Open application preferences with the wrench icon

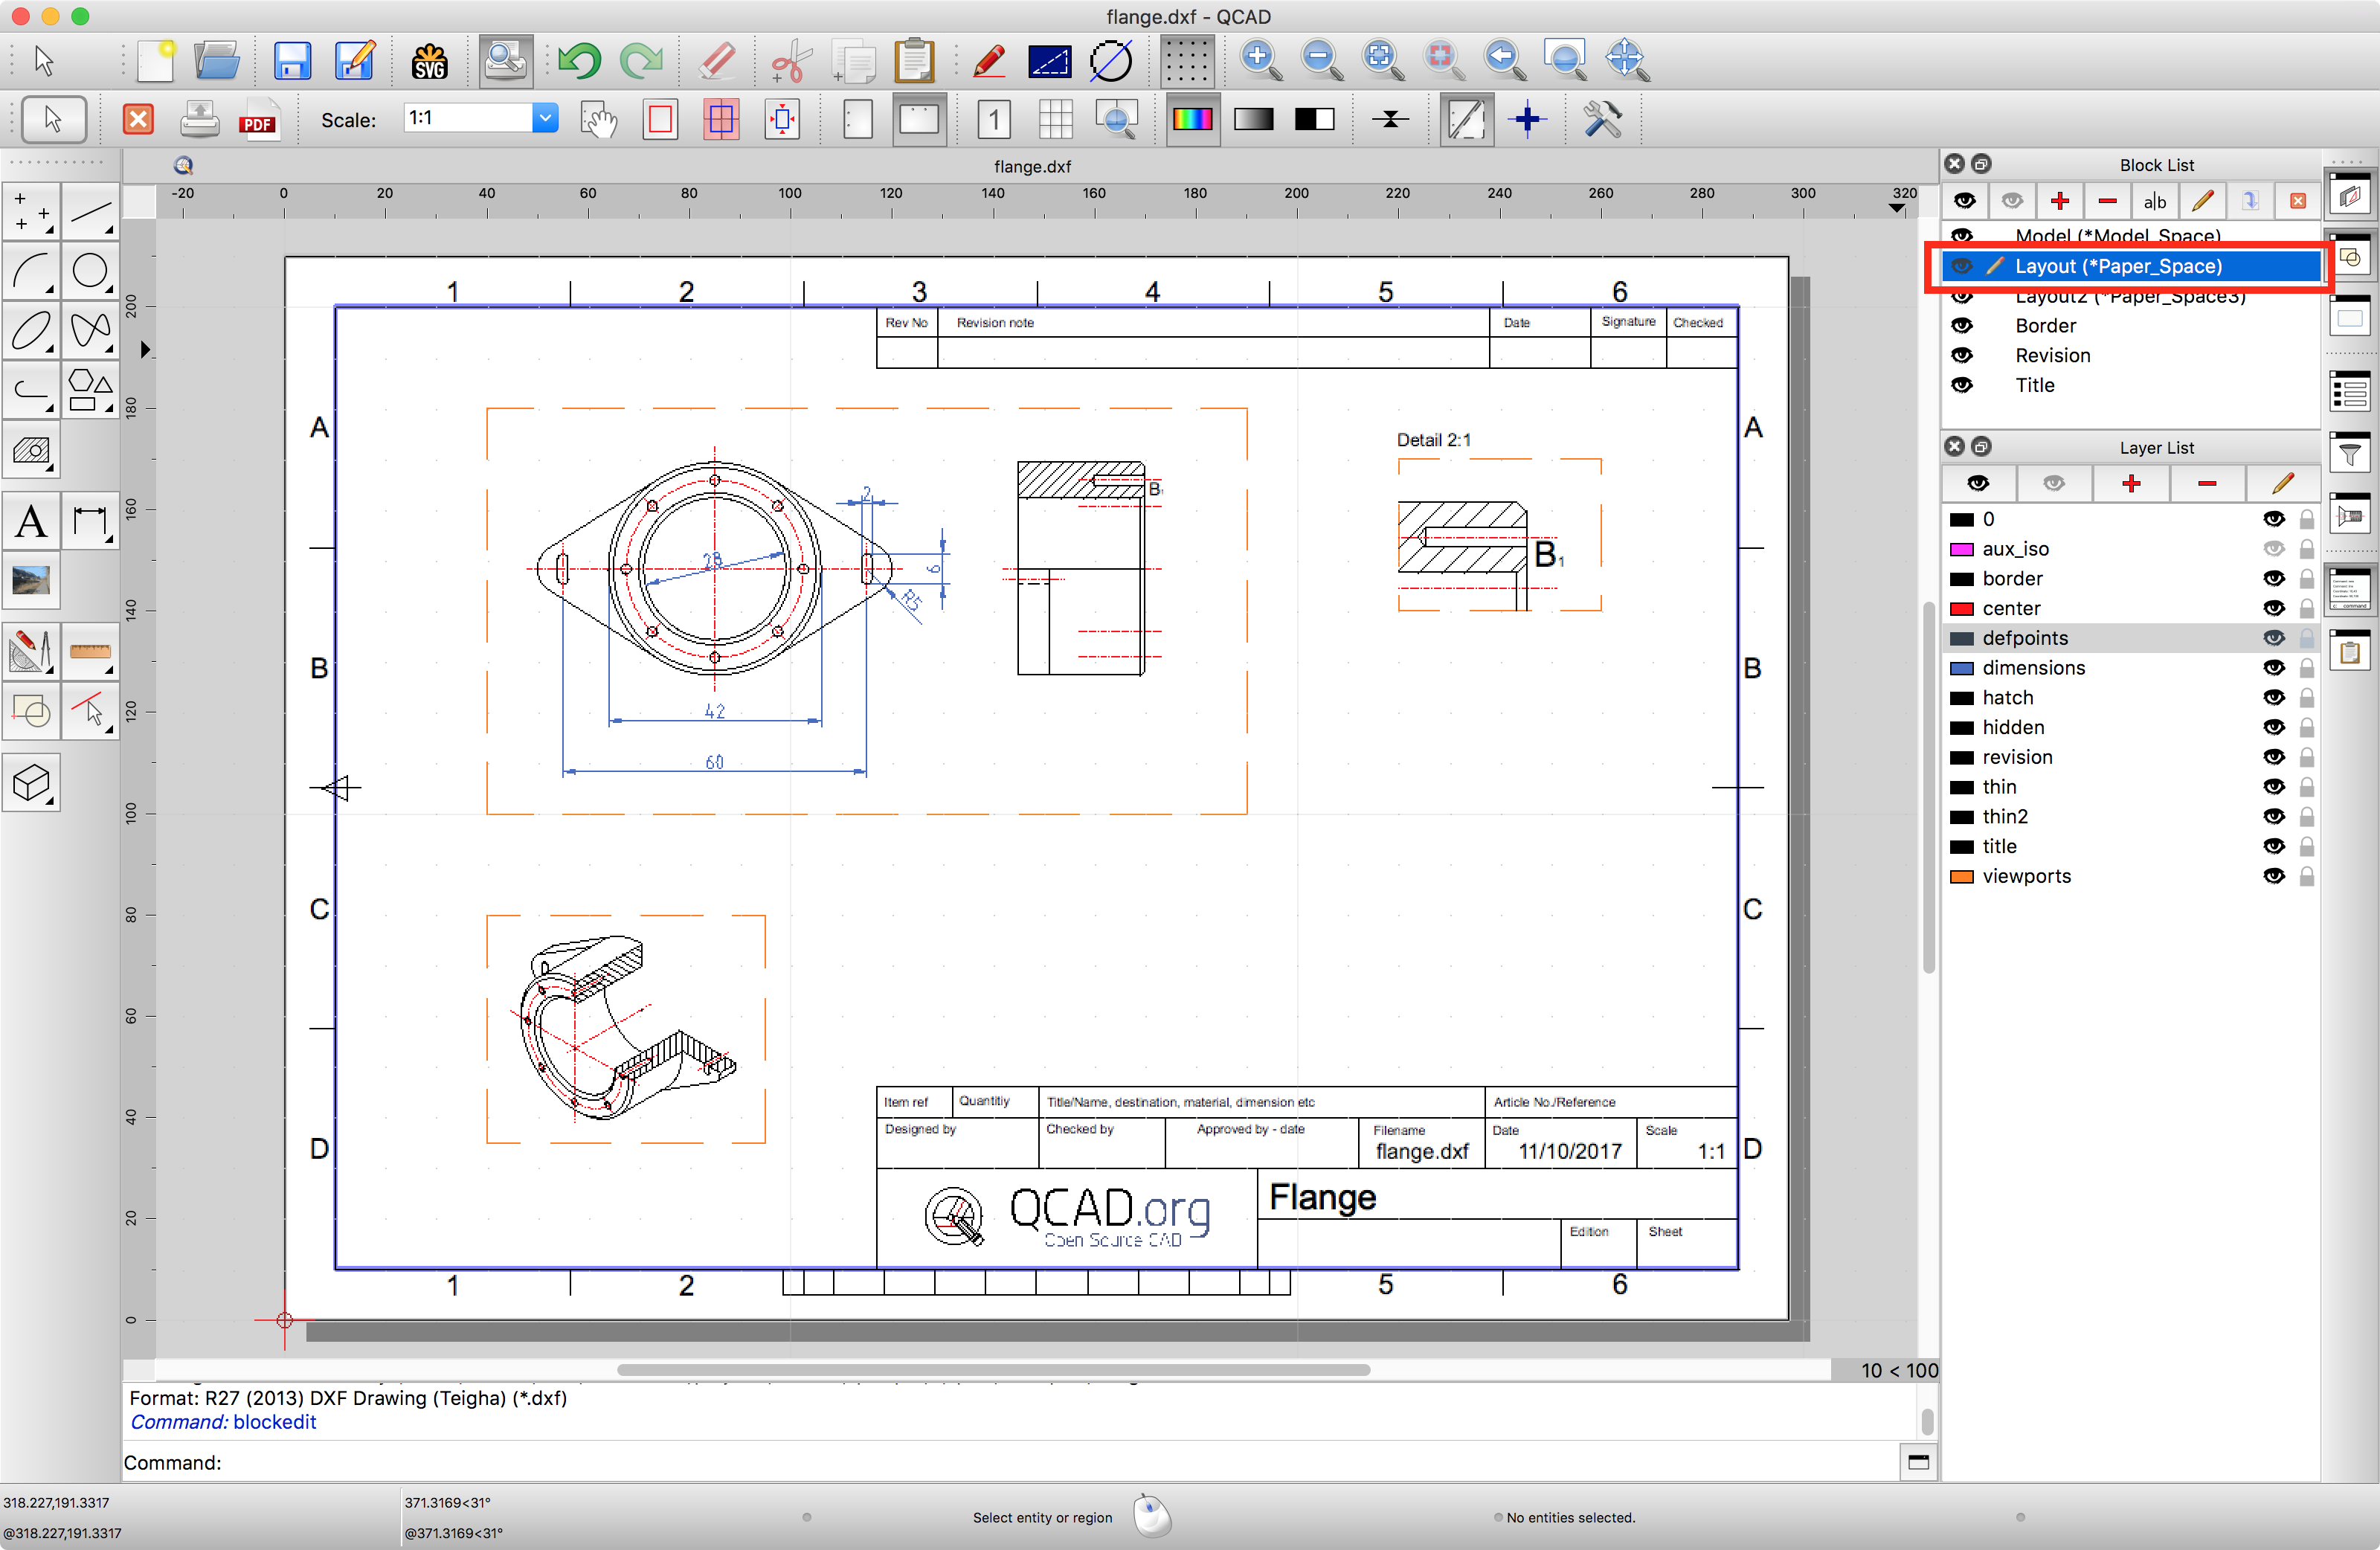[x=1601, y=120]
